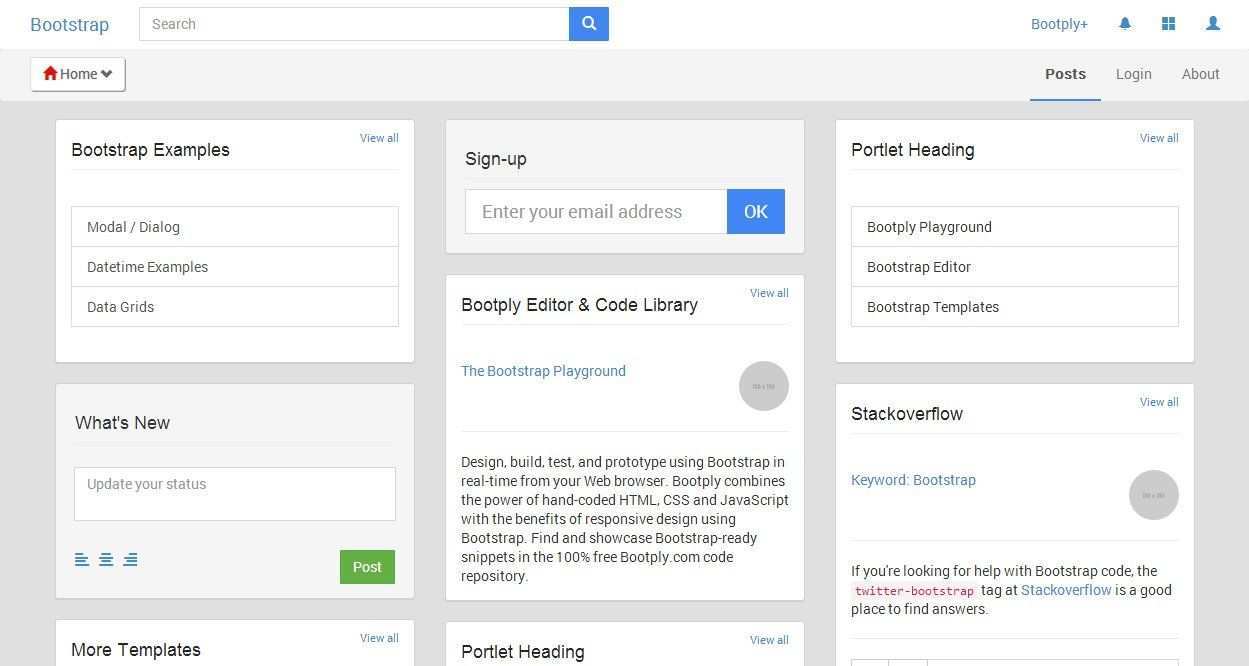Screen dimensions: 1249x666
Task: Switch to the About tab
Action: pyautogui.click(x=1200, y=74)
